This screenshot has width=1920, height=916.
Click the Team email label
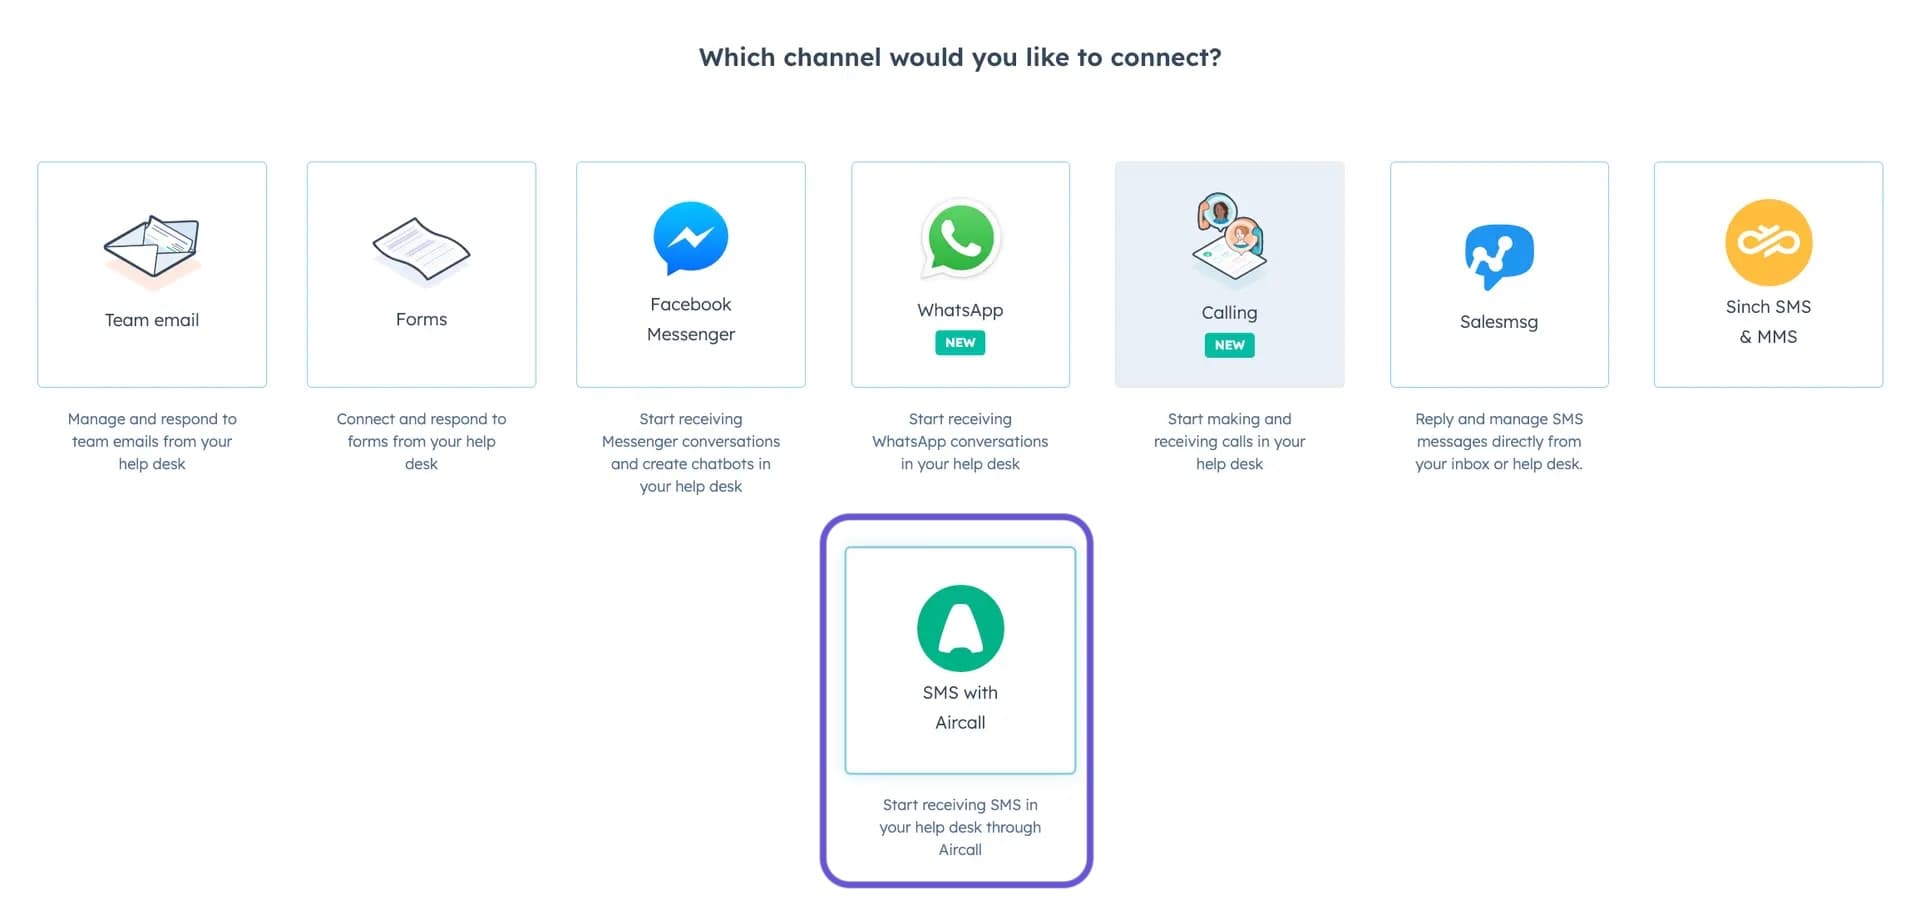[152, 320]
